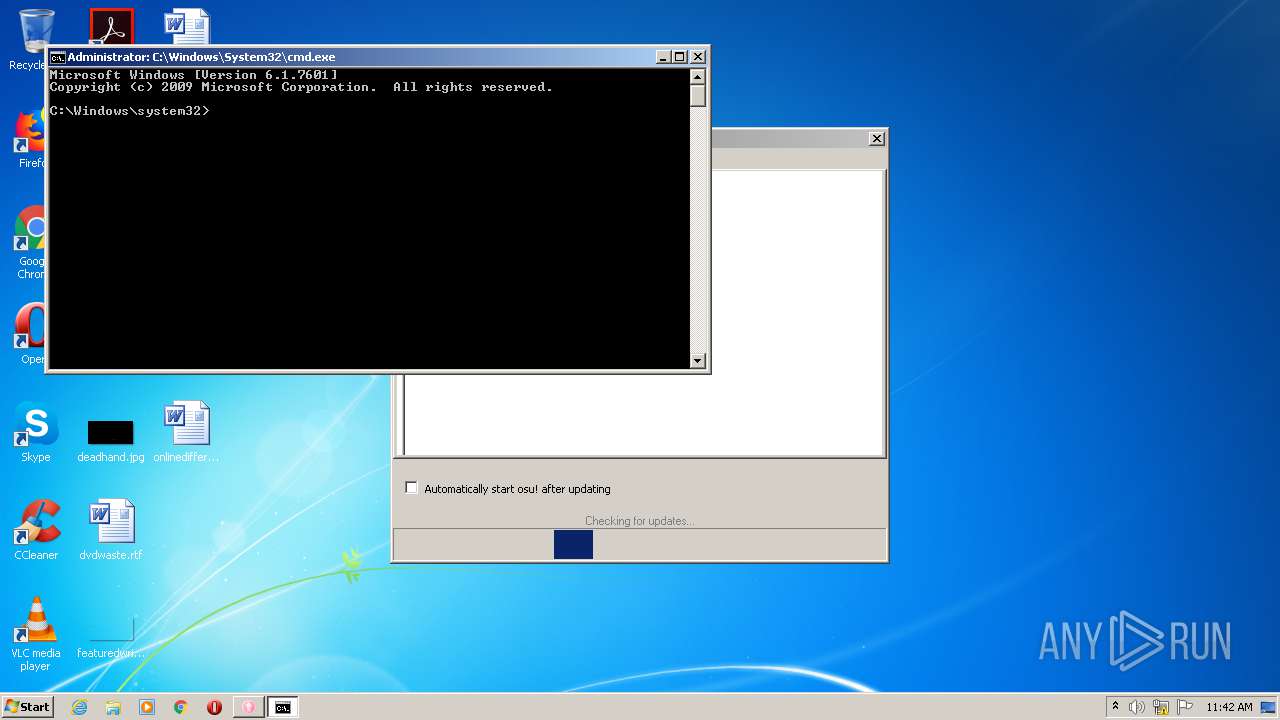Open the Action Center flag icon
Image resolution: width=1280 pixels, height=720 pixels.
(x=1185, y=707)
